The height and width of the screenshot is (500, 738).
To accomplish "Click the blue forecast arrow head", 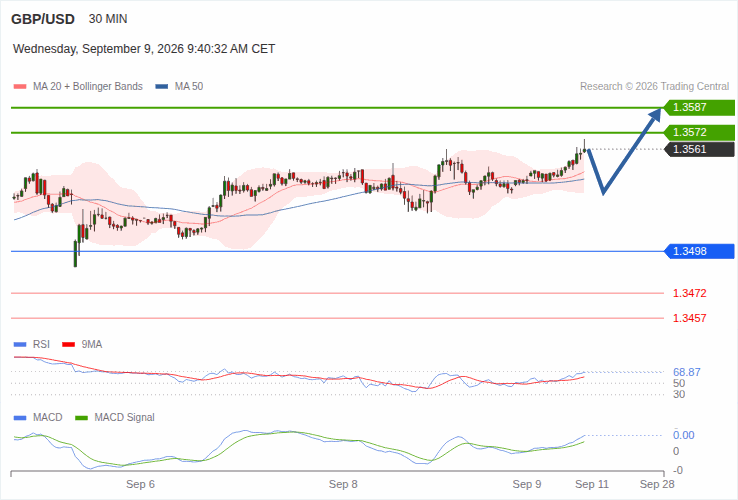I will point(655,115).
